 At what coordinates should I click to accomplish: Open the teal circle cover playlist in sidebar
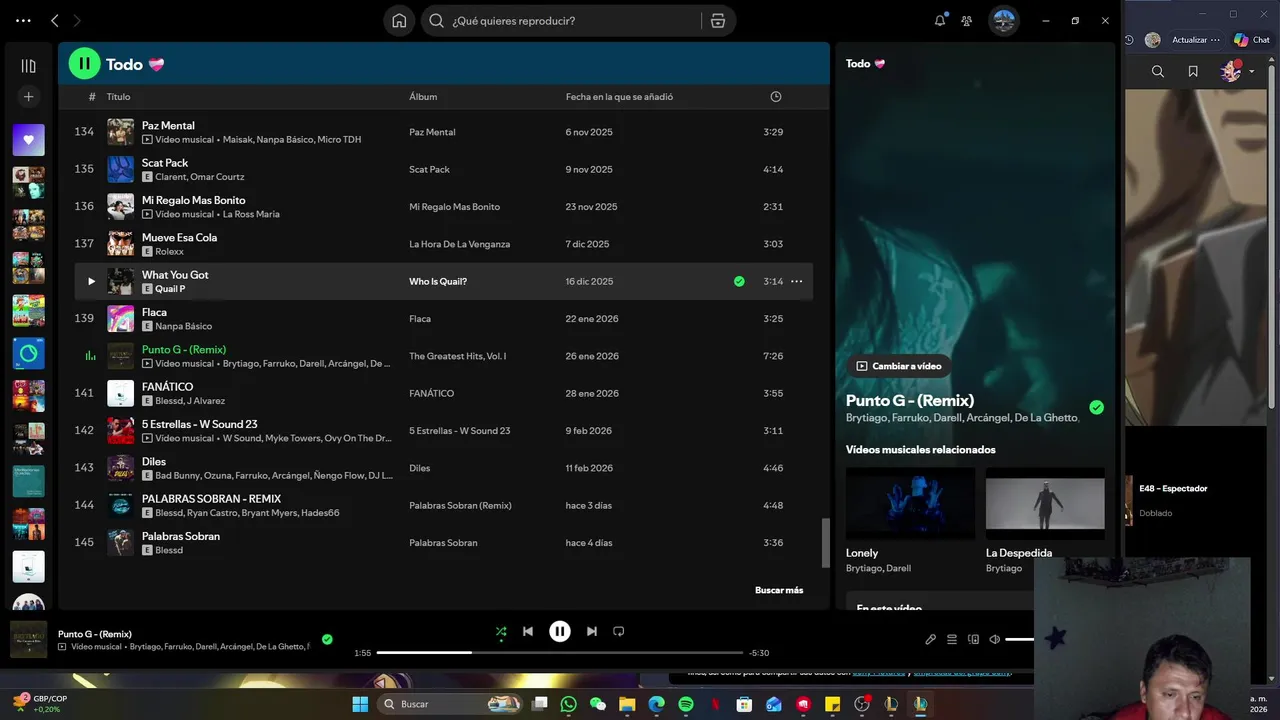pyautogui.click(x=28, y=353)
